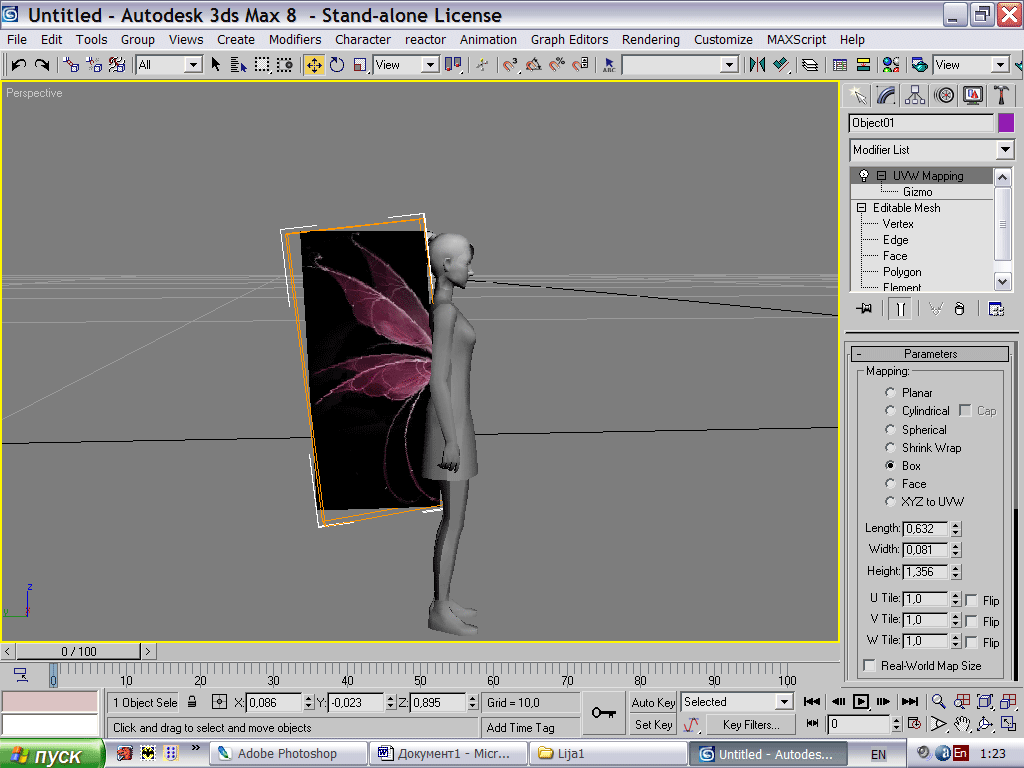Activate Select Object arrow tool
The height and width of the screenshot is (768, 1024).
(216, 65)
